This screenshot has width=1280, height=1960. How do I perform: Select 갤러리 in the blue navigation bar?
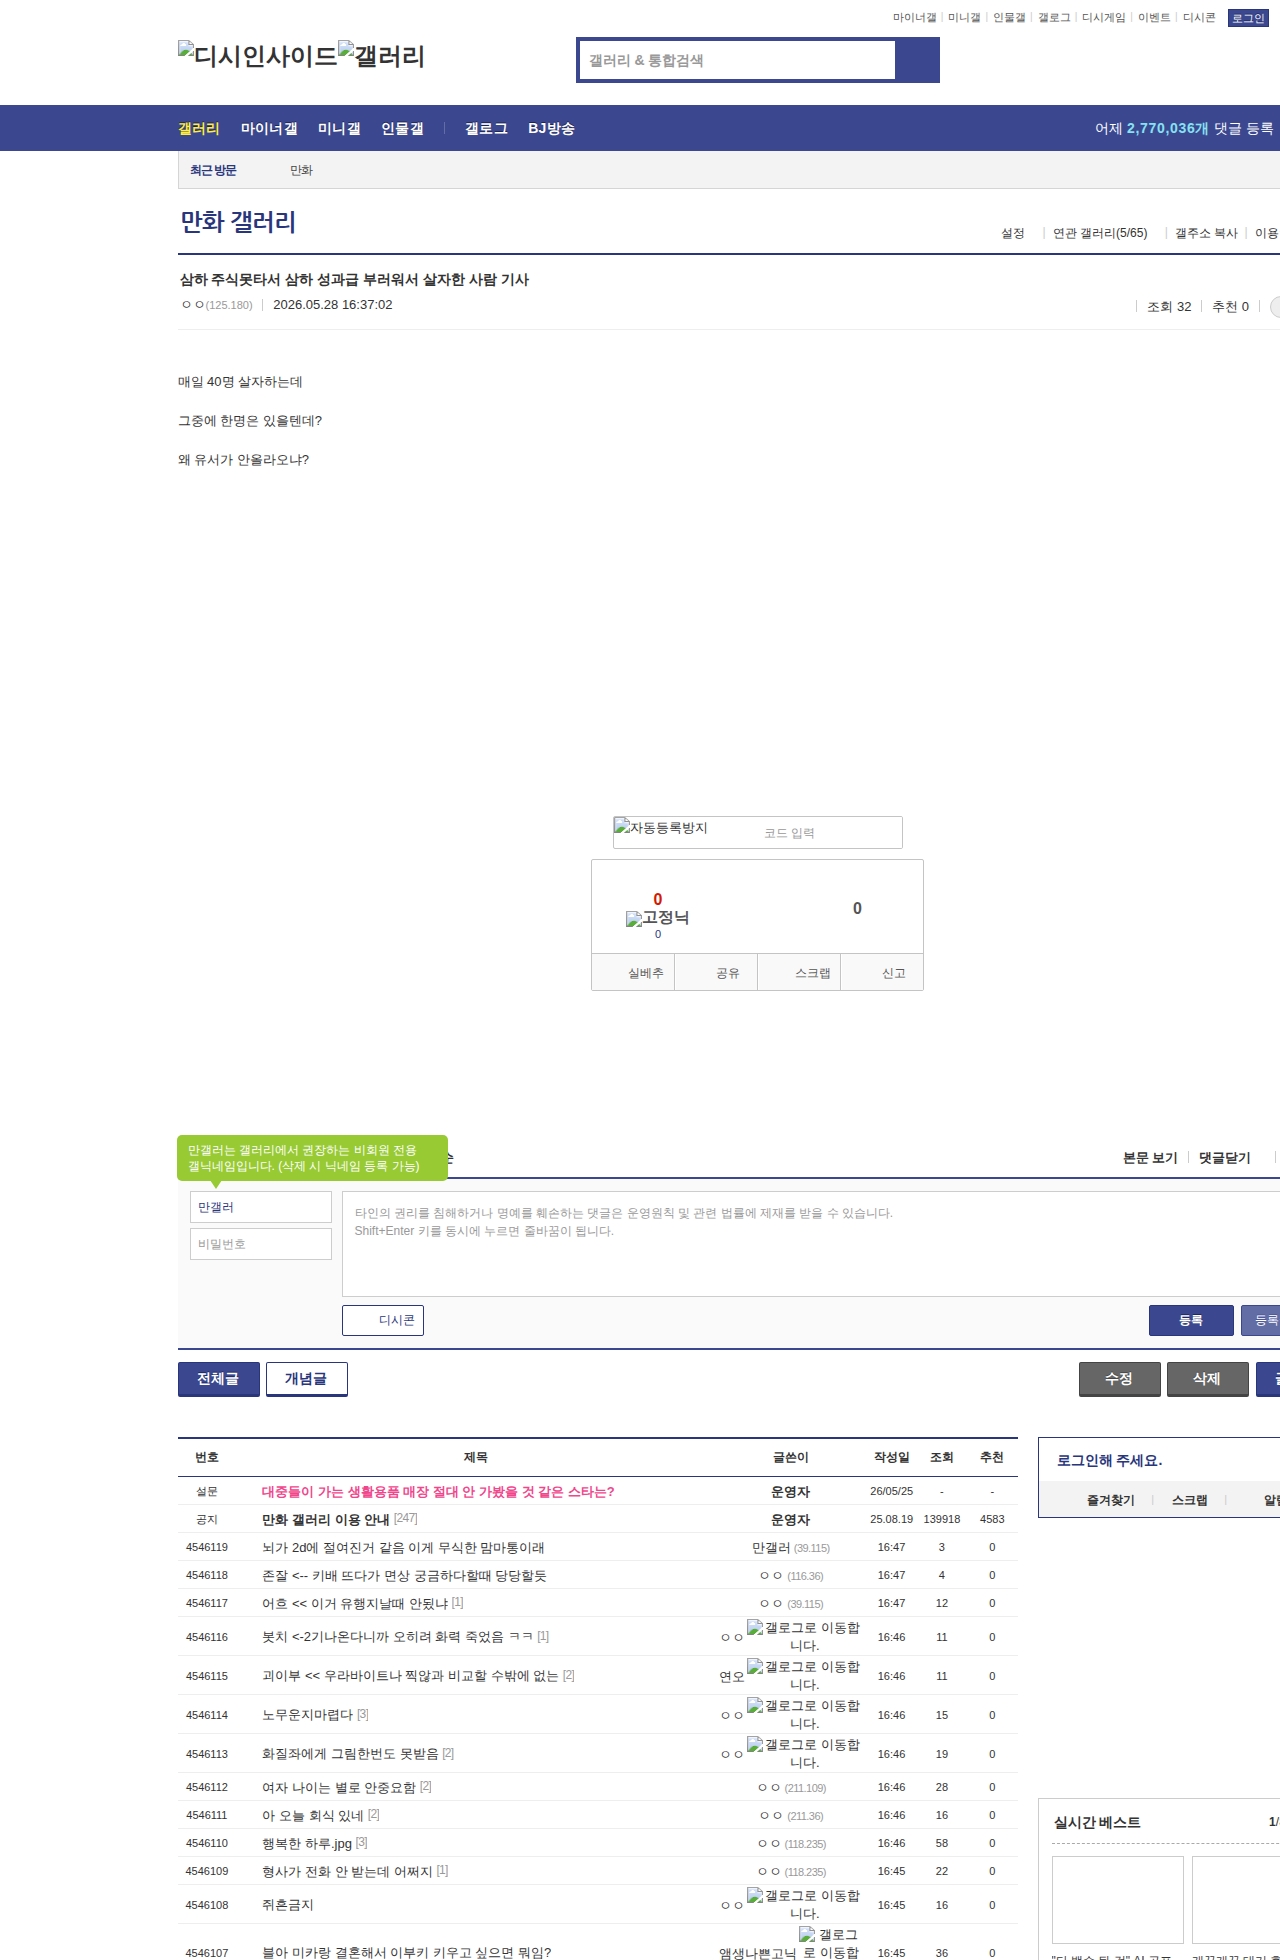(199, 128)
